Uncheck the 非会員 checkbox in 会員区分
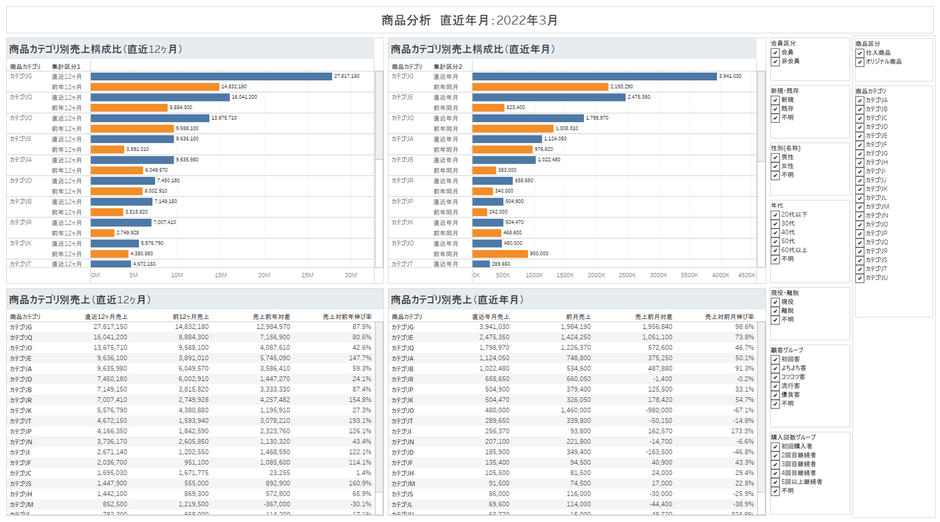This screenshot has width=940, height=522. [x=775, y=61]
